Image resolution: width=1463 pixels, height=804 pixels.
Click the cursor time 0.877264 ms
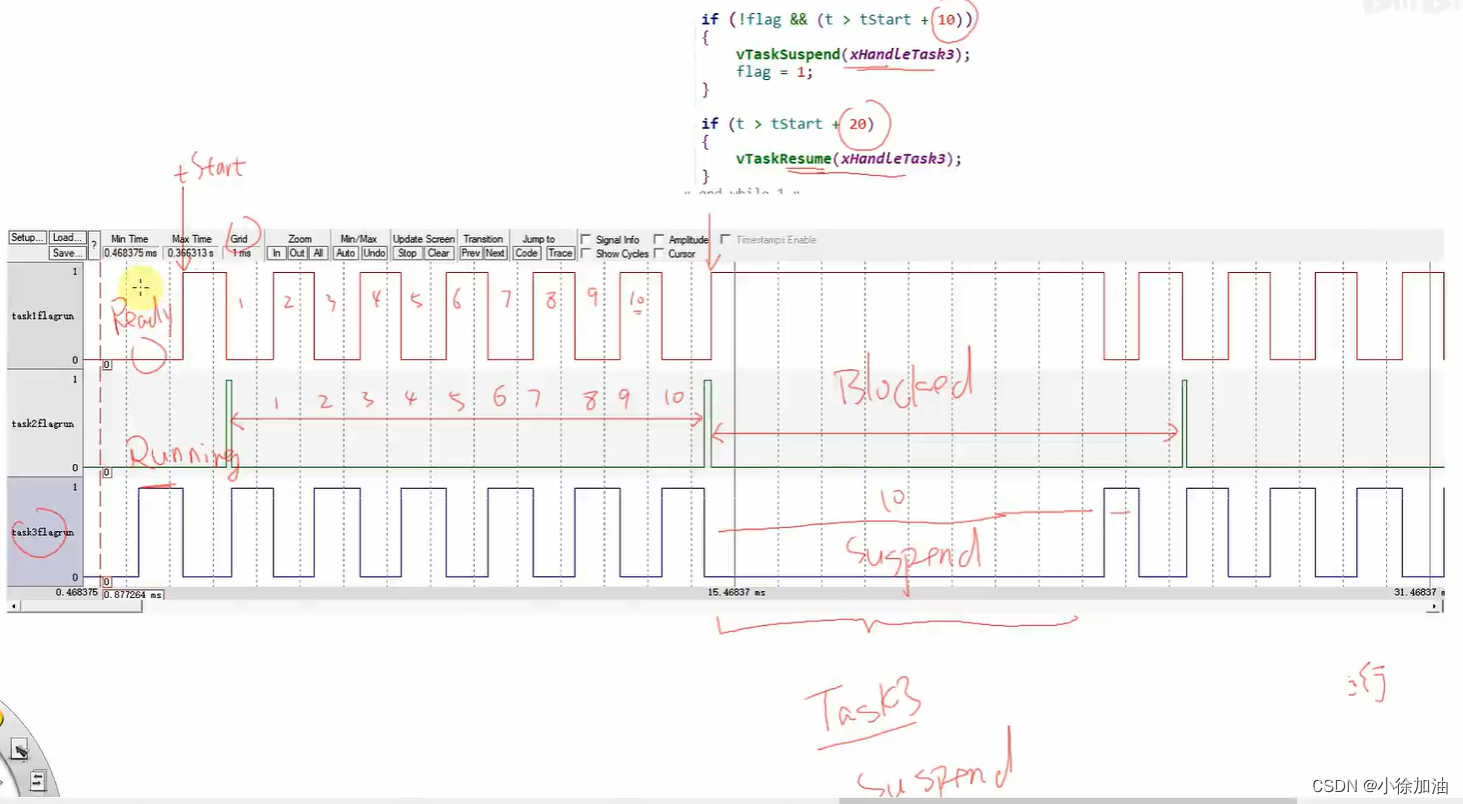[x=133, y=594]
